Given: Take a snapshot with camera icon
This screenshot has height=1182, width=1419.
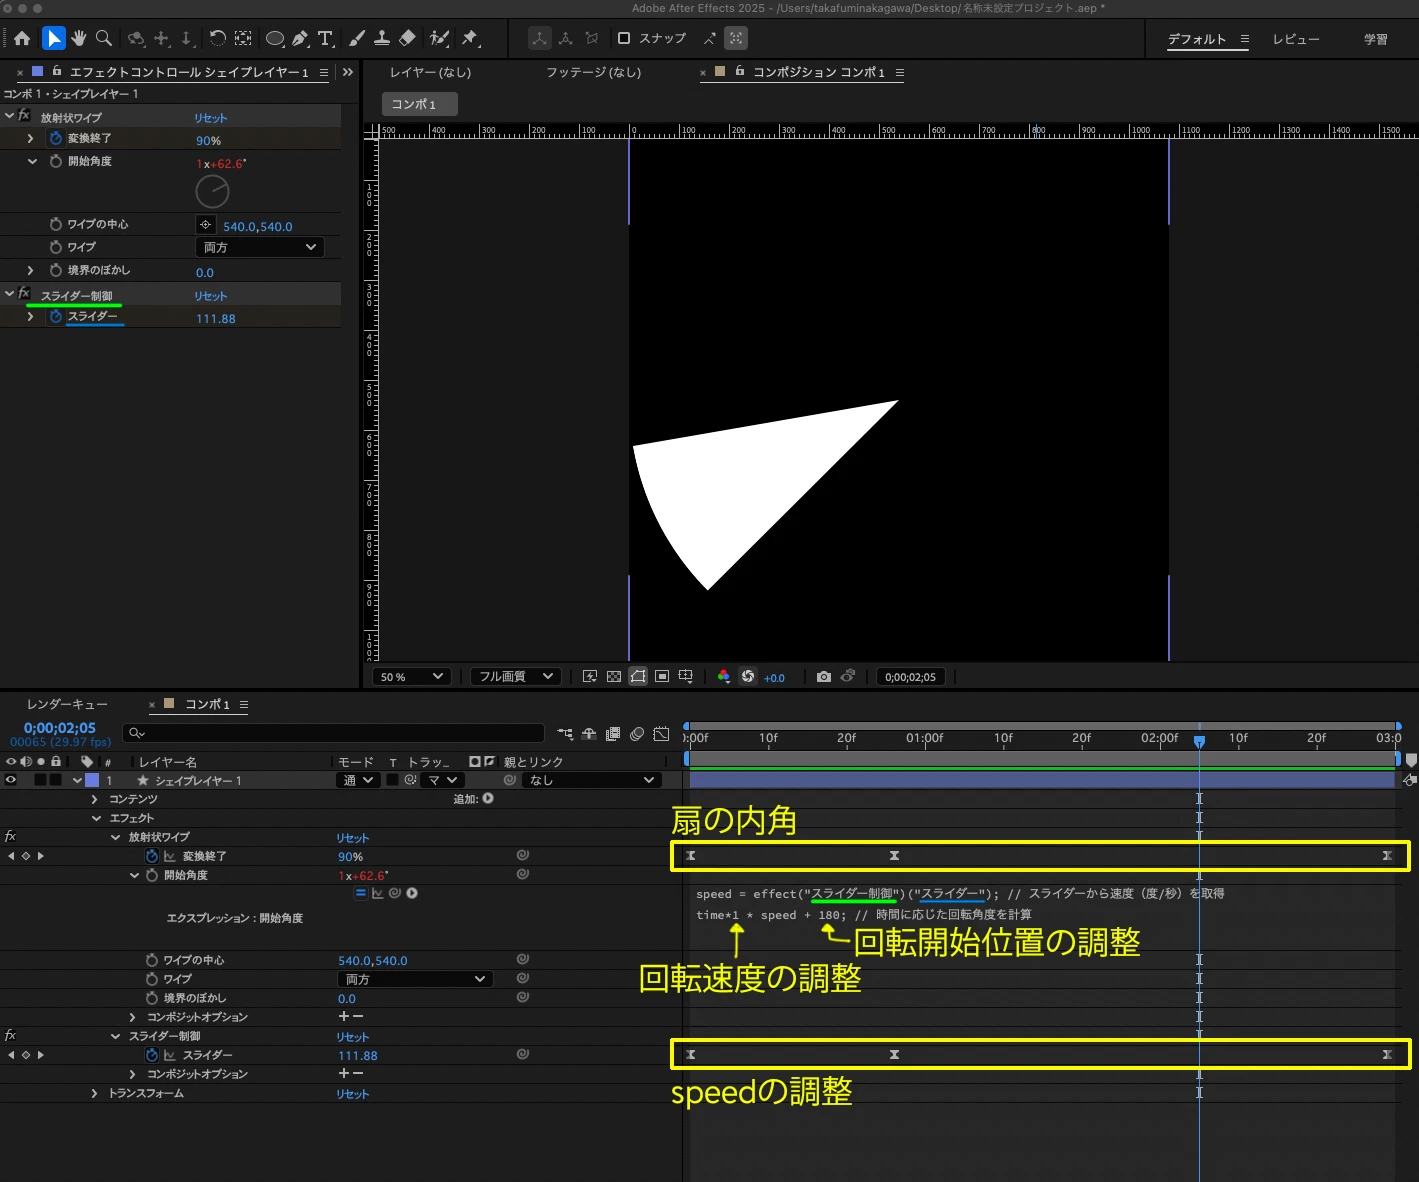Looking at the screenshot, I should 823,677.
